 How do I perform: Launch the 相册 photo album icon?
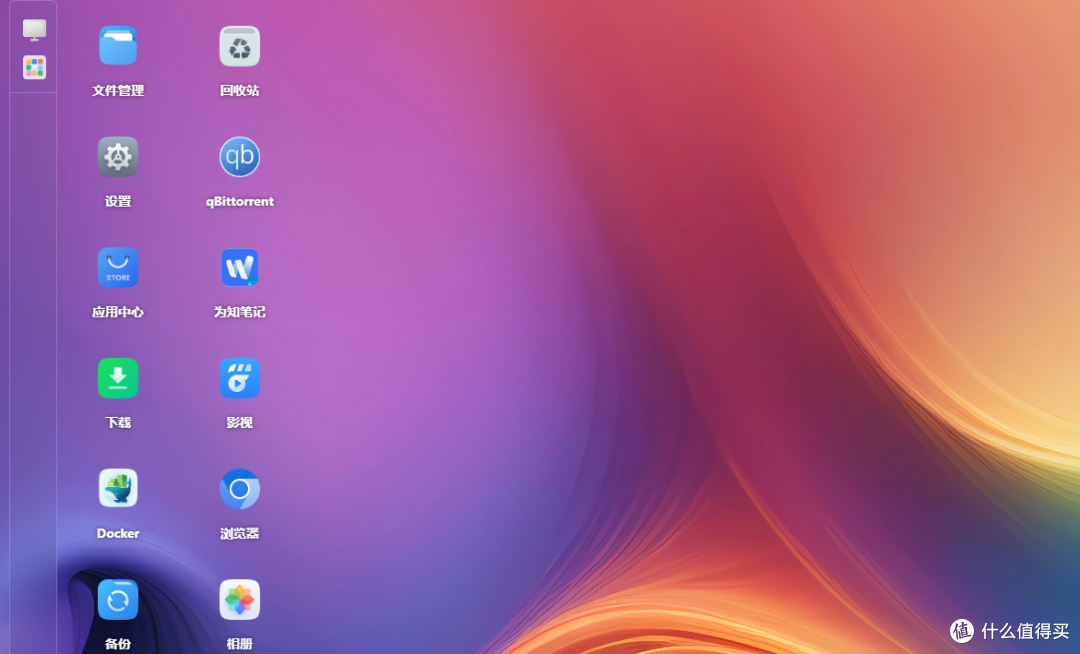(239, 600)
